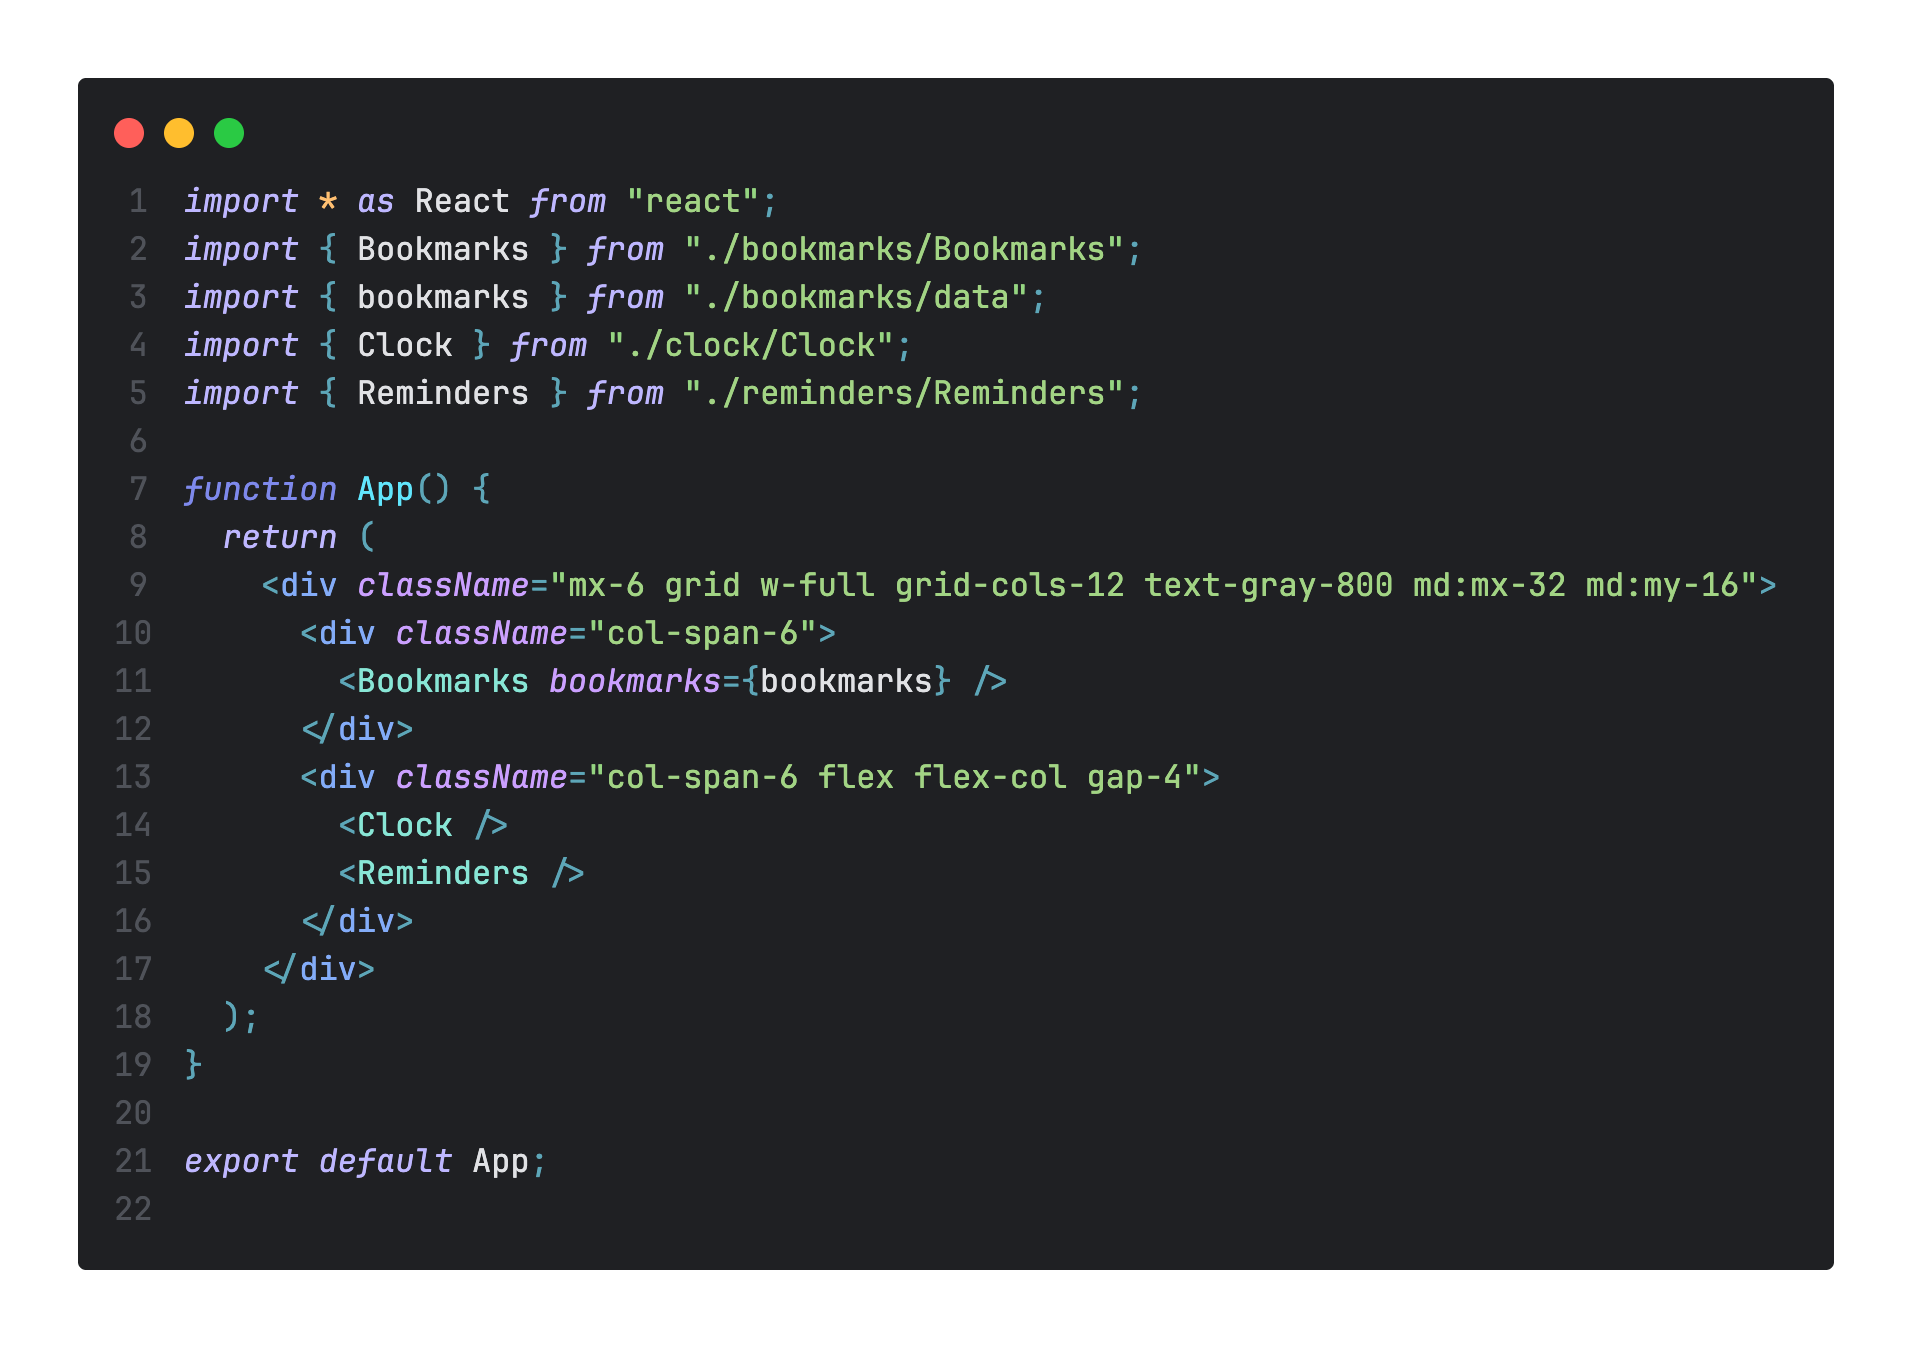This screenshot has width=1912, height=1348.
Task: Click the orange asterisk on line 1
Action: (328, 201)
